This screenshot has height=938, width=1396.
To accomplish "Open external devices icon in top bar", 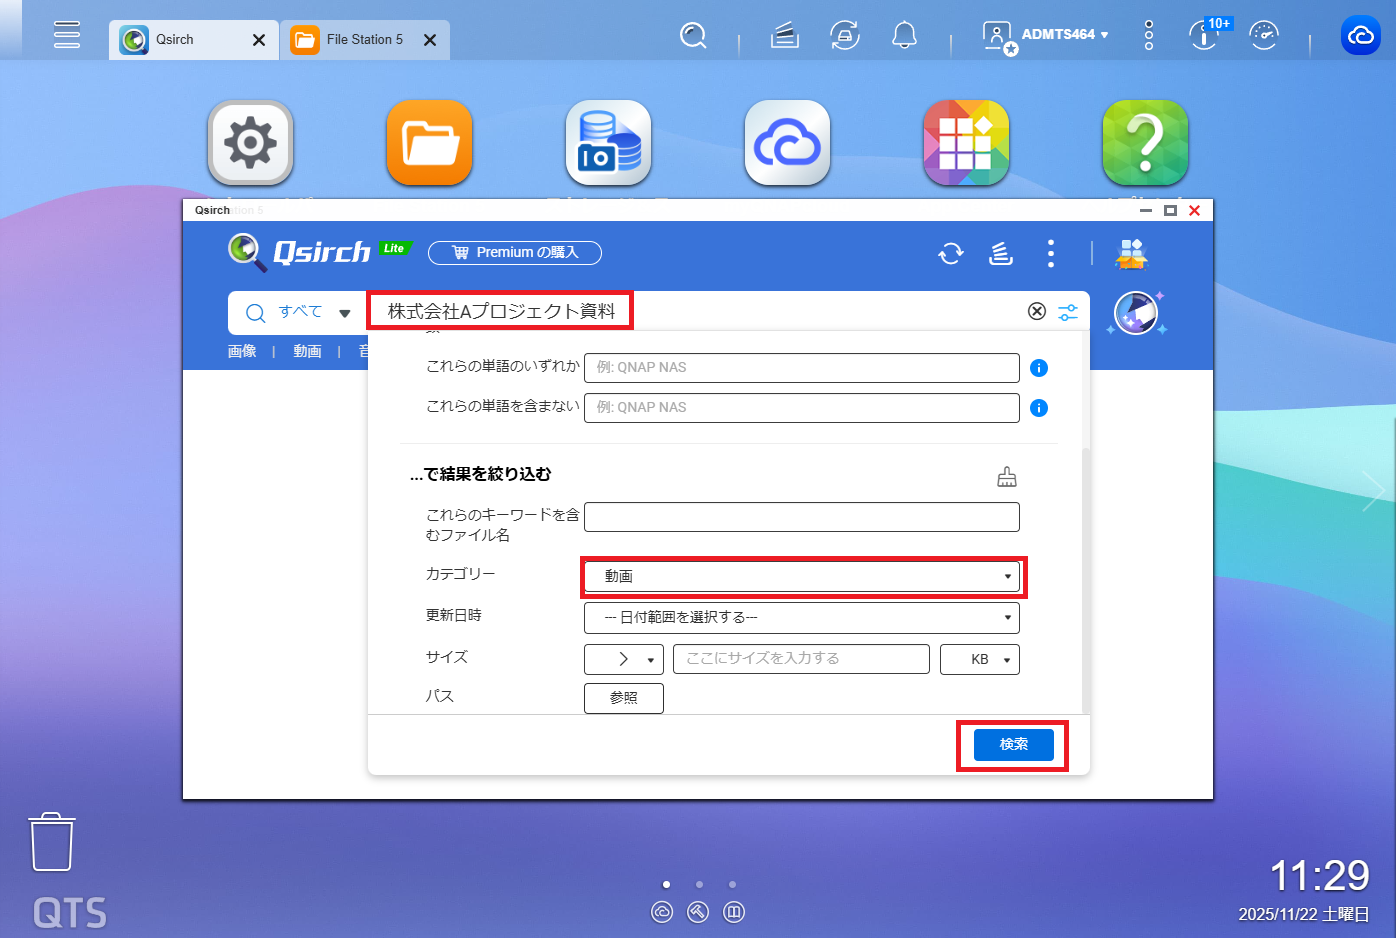I will [845, 36].
